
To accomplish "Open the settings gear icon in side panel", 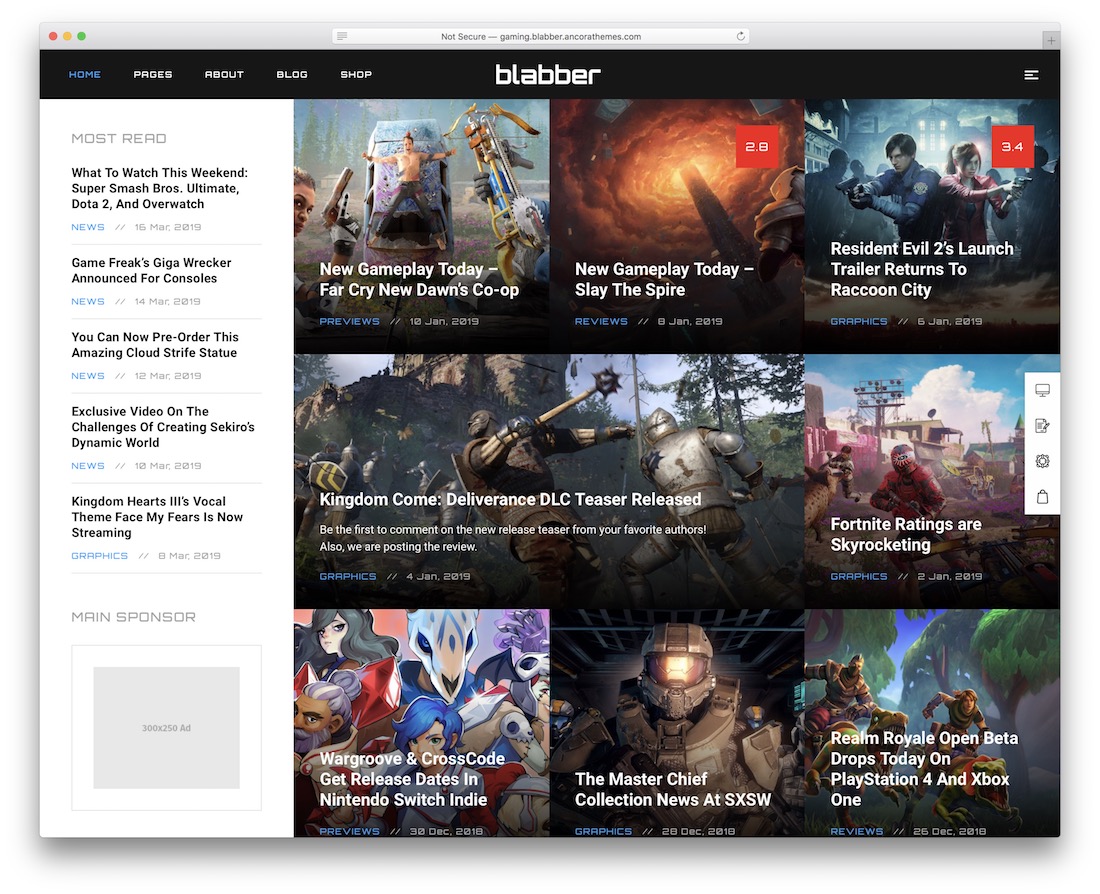I will 1042,461.
